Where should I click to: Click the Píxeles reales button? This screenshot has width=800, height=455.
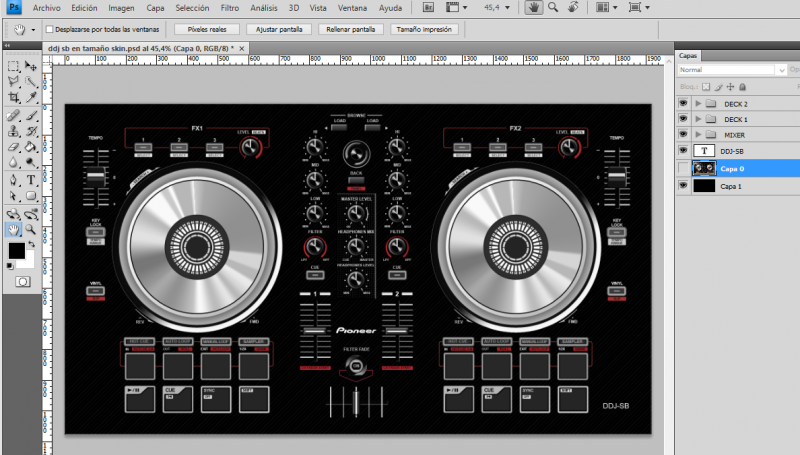pyautogui.click(x=207, y=30)
